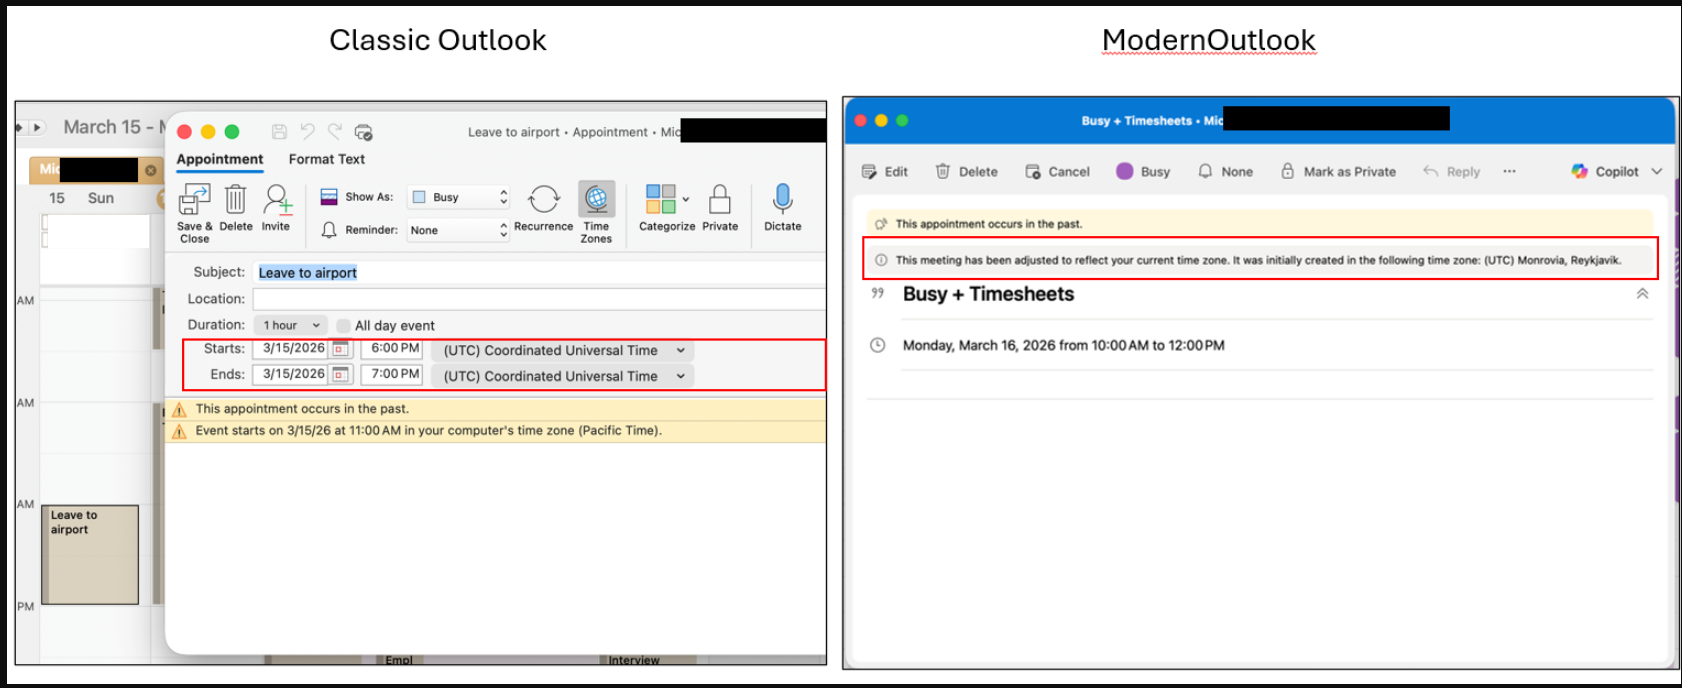
Task: Expand the Copilot dropdown chevron
Action: point(1656,172)
